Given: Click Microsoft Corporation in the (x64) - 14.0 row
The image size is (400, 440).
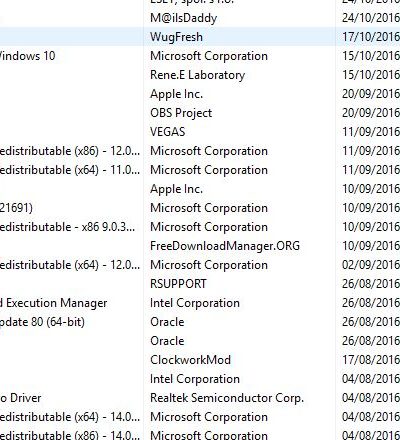Looking at the screenshot, I should (x=209, y=417).
